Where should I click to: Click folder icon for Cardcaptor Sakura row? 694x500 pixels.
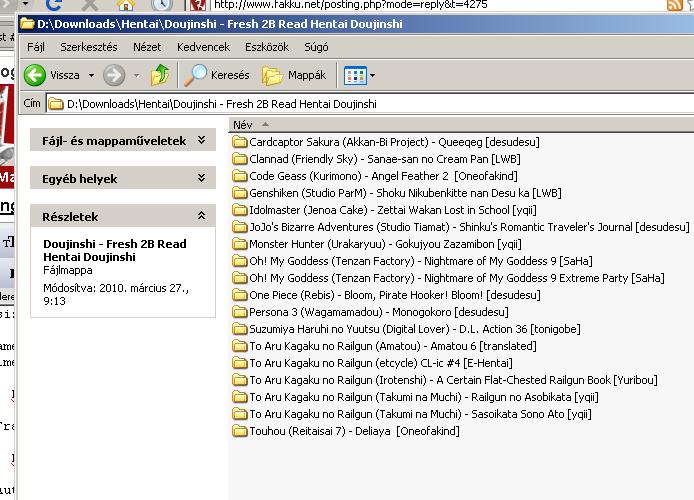point(239,142)
